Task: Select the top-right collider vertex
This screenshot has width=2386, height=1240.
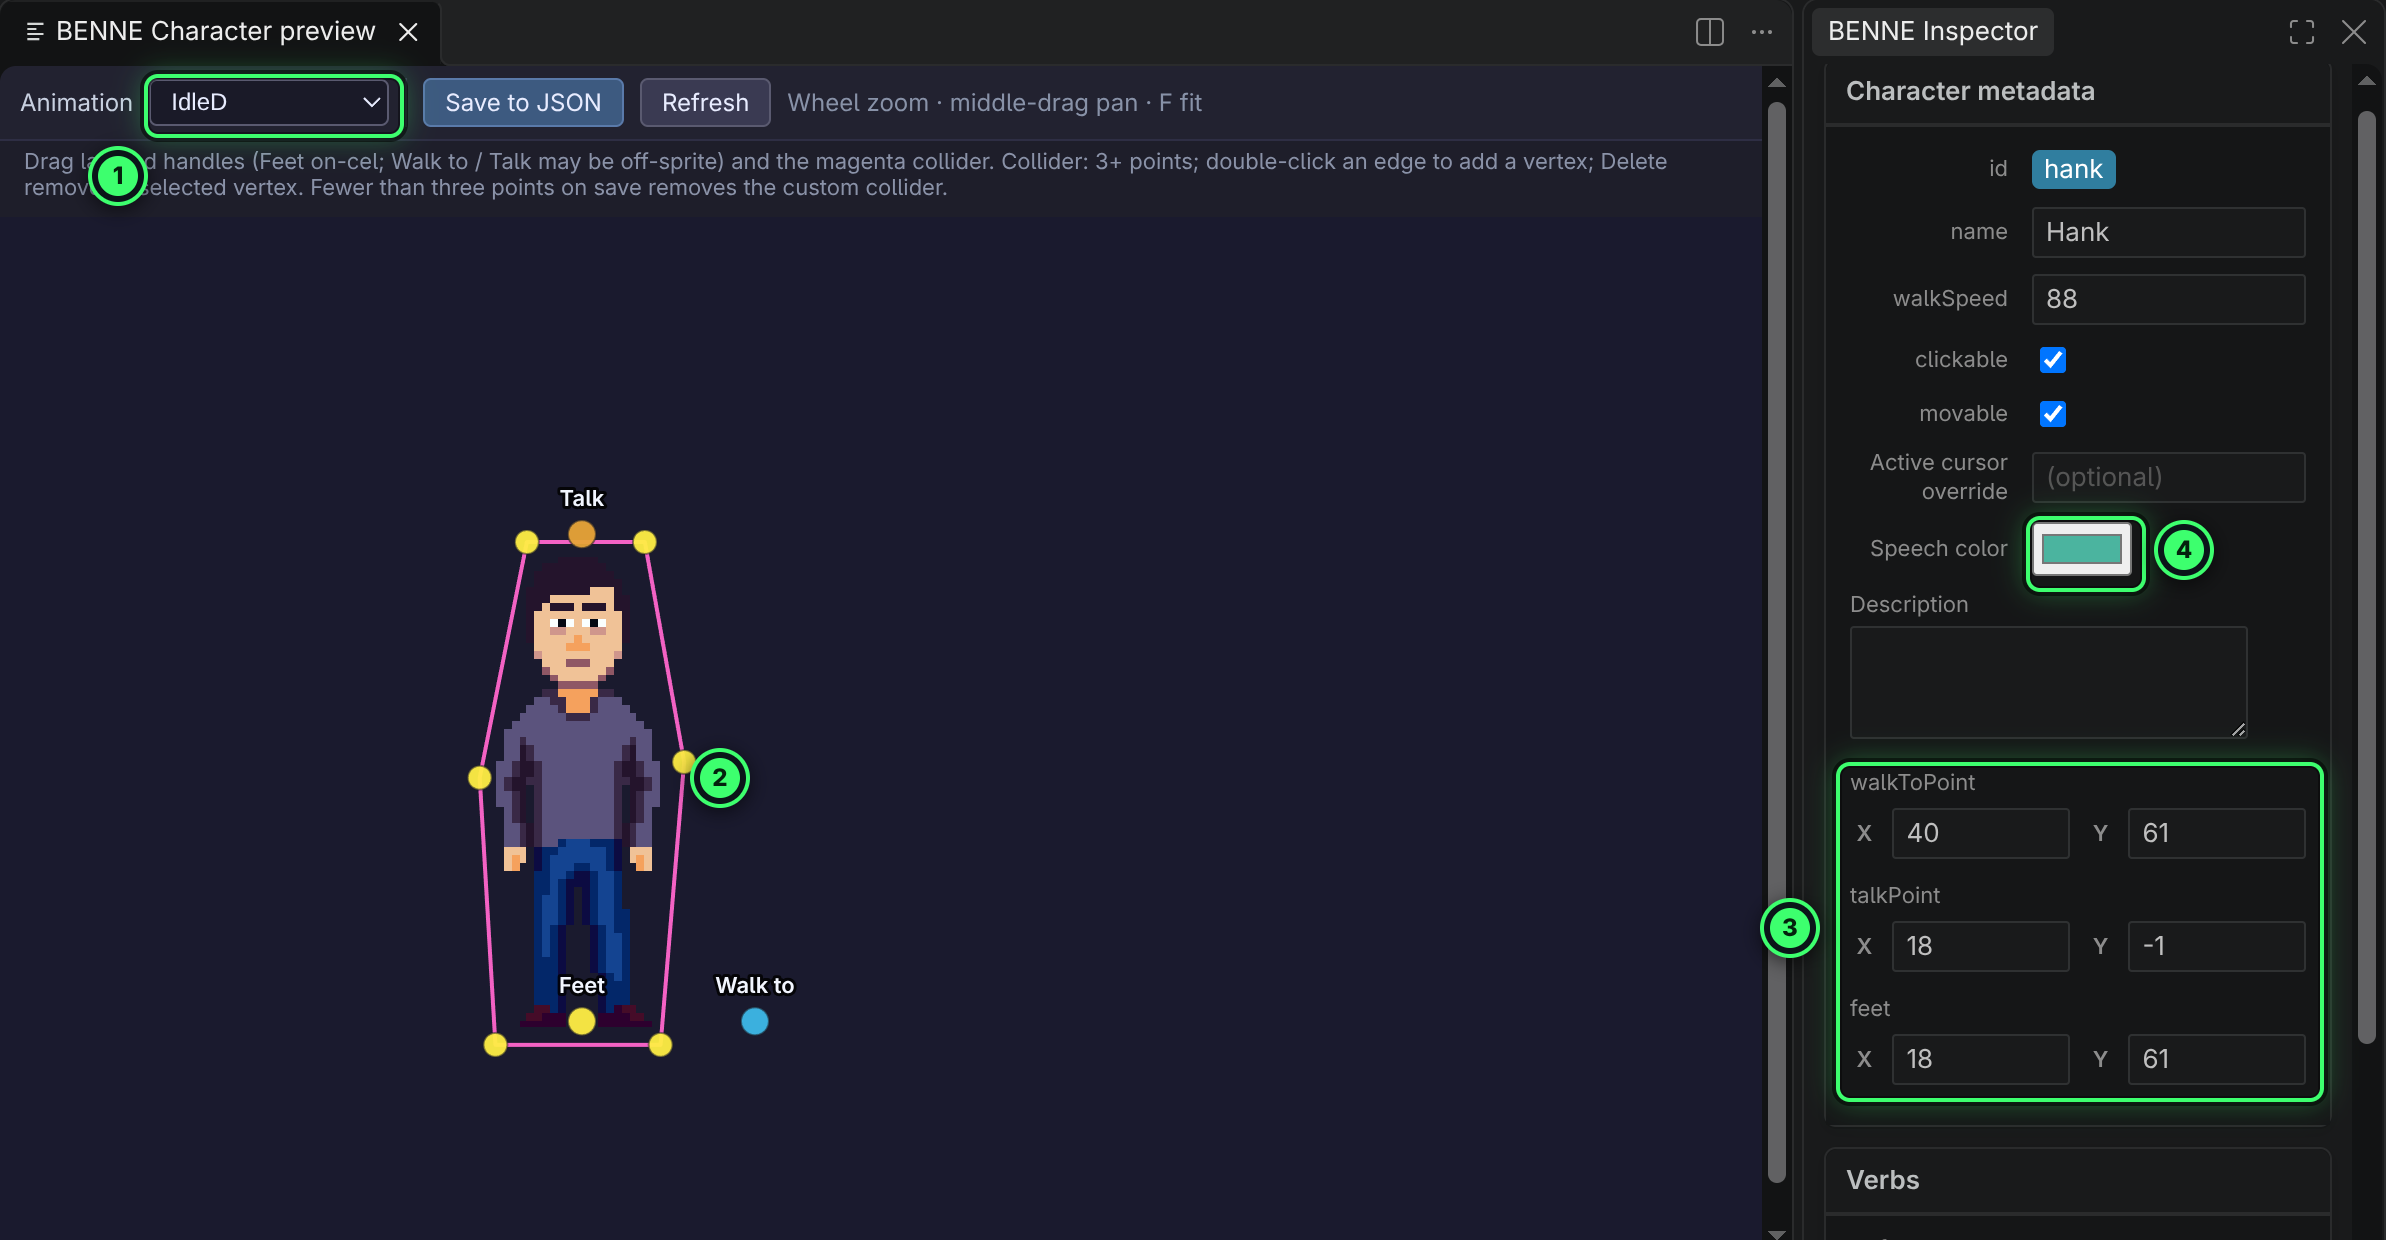Action: click(645, 542)
